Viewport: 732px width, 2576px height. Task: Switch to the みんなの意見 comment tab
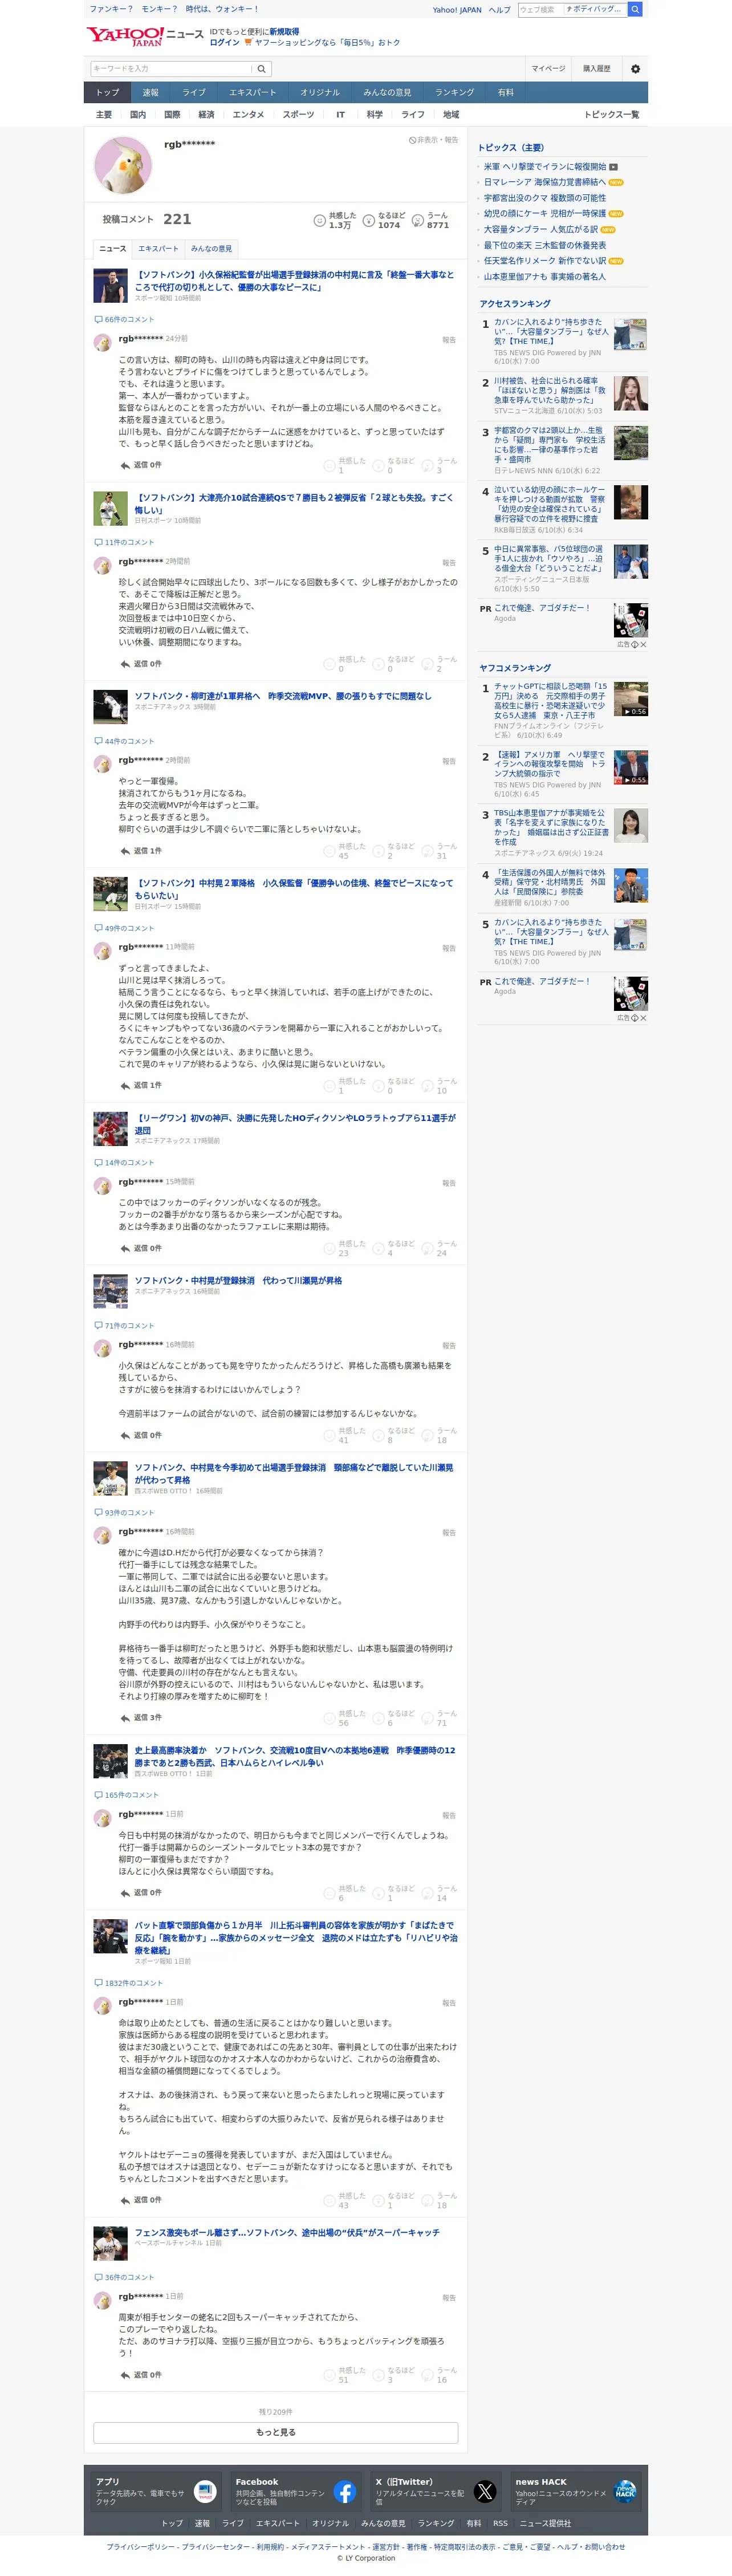coord(211,249)
